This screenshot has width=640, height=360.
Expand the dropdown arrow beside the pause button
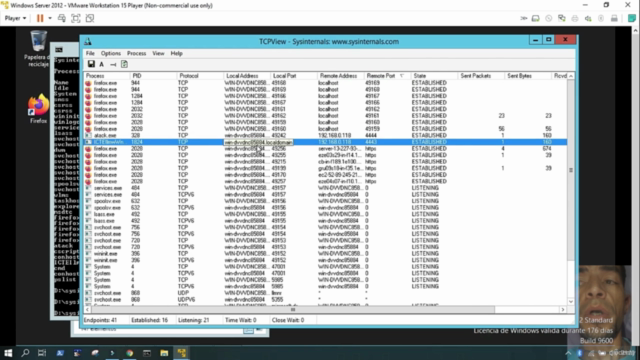point(50,18)
